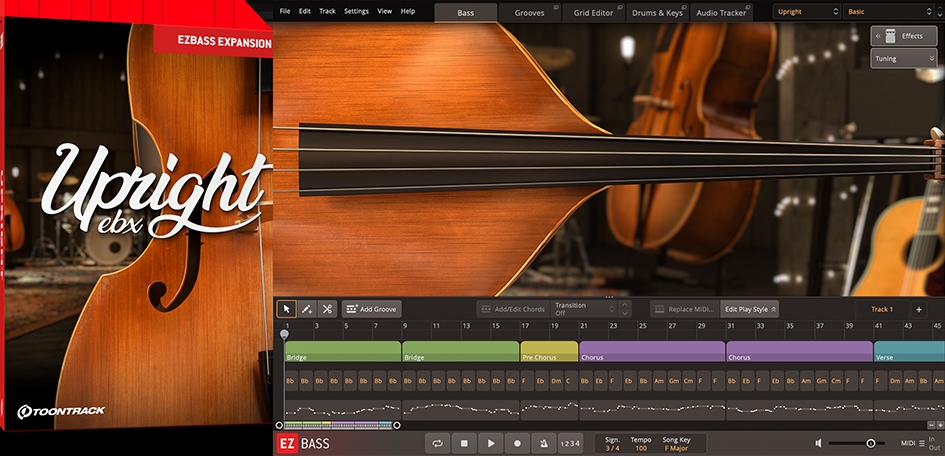Screen dimensions: 945x456
Task: Start playback with the play button
Action: [491, 443]
